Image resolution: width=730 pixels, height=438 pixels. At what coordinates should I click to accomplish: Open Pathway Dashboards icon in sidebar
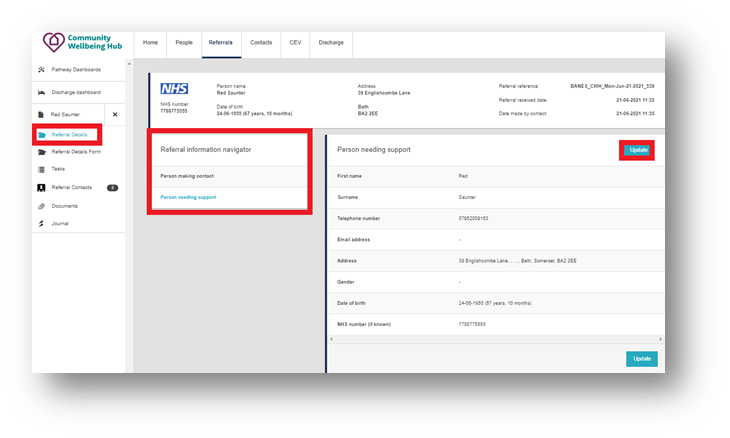click(x=41, y=70)
